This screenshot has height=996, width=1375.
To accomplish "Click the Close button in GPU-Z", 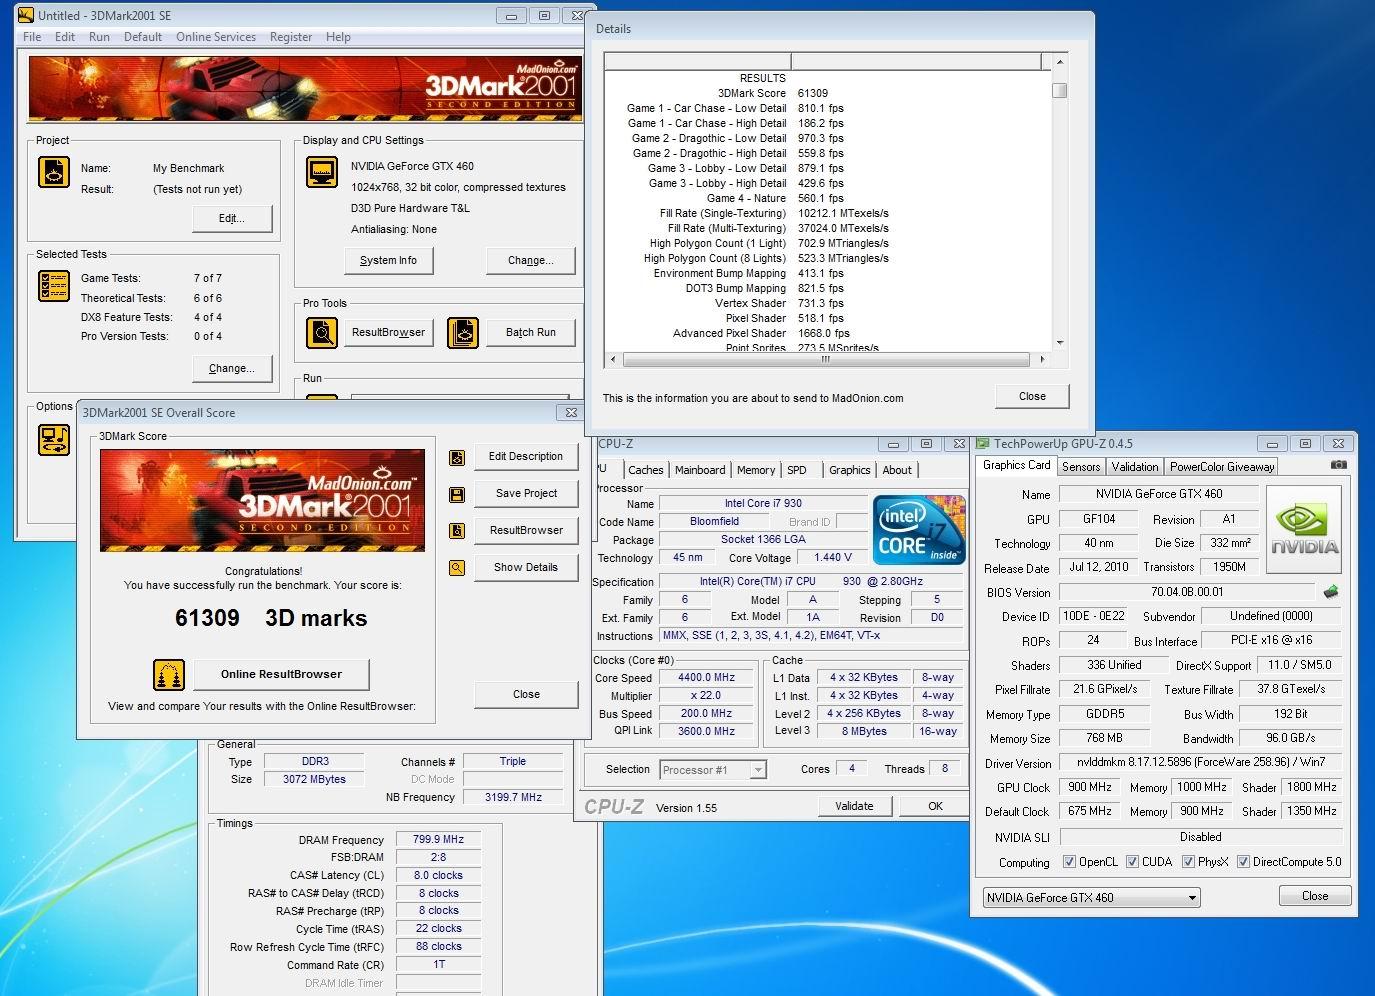I will [x=1315, y=897].
